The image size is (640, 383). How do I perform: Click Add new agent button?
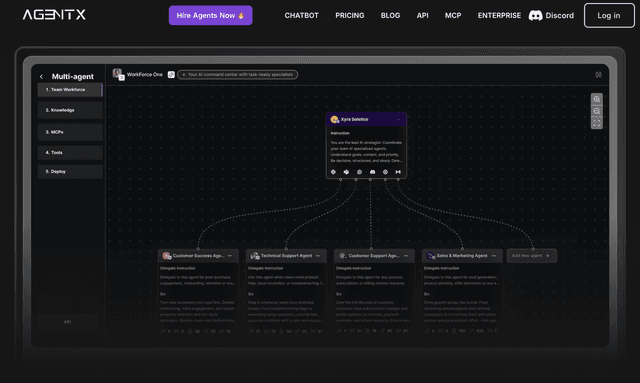click(x=531, y=256)
